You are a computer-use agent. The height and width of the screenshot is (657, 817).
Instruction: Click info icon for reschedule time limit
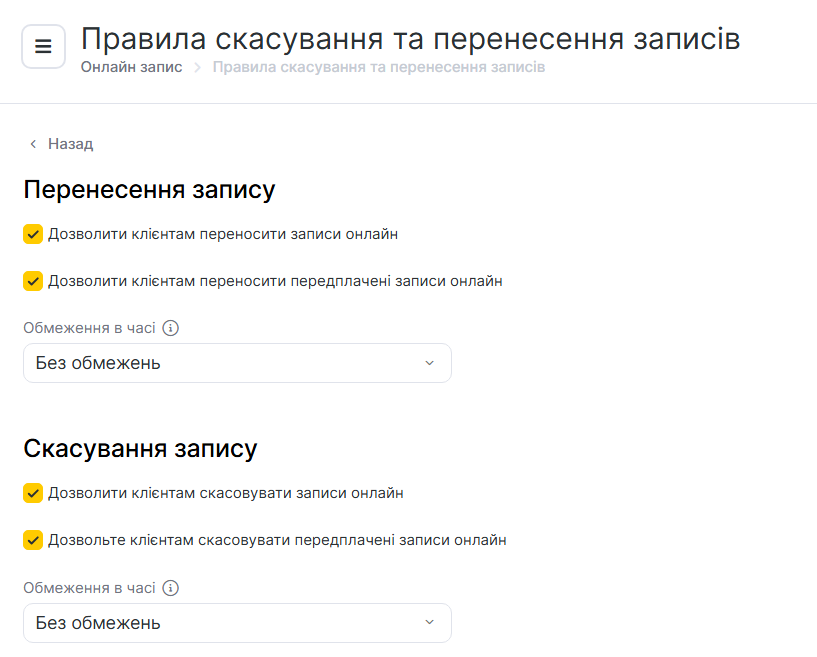170,328
